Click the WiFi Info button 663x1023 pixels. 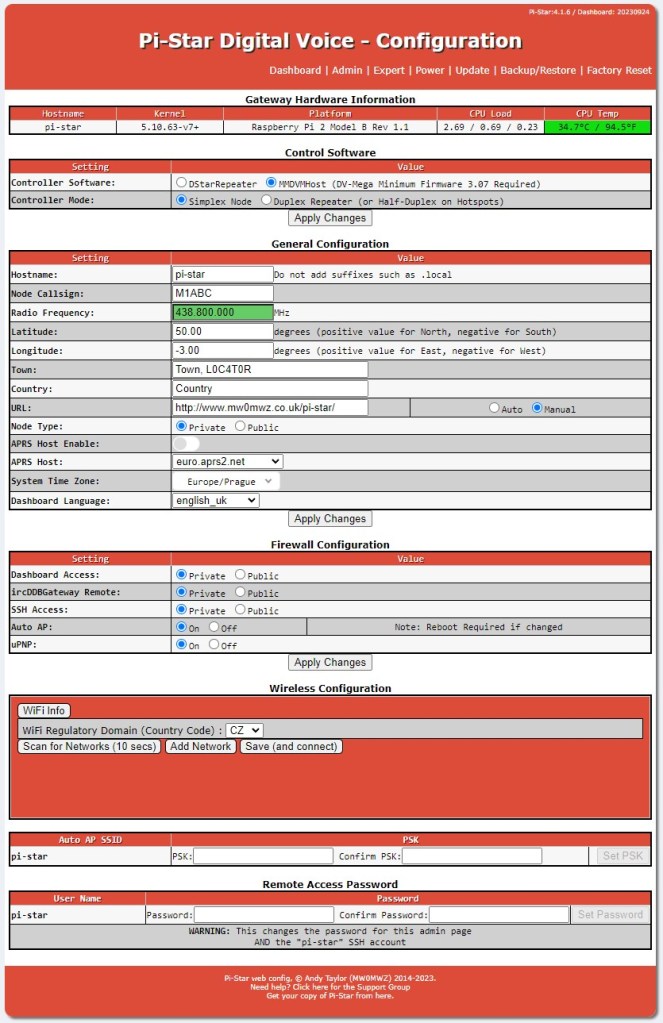43,711
